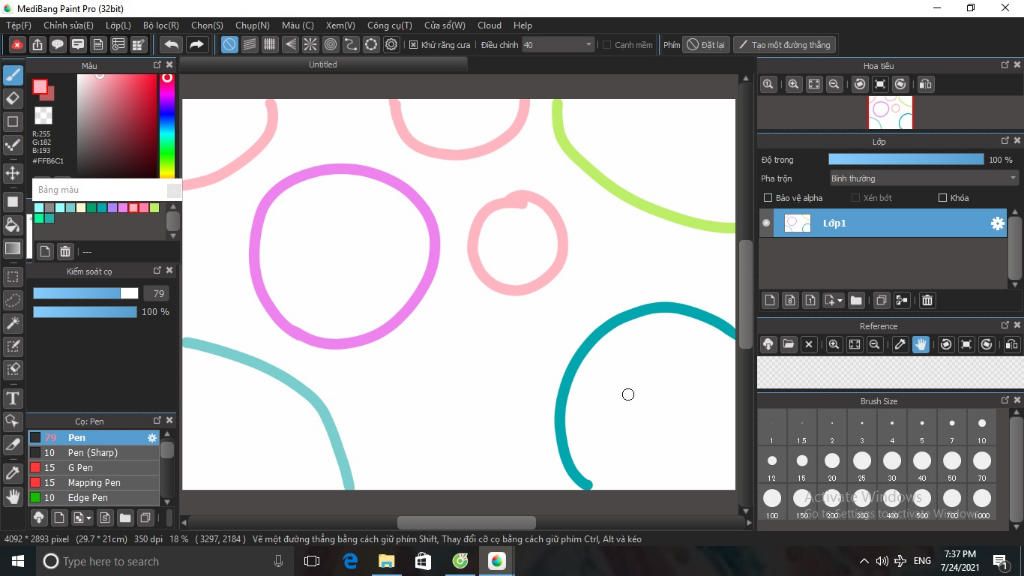The image size is (1024, 576).
Task: Expand the add-layer dropdown arrow in Lớp panel
Action: [x=840, y=300]
